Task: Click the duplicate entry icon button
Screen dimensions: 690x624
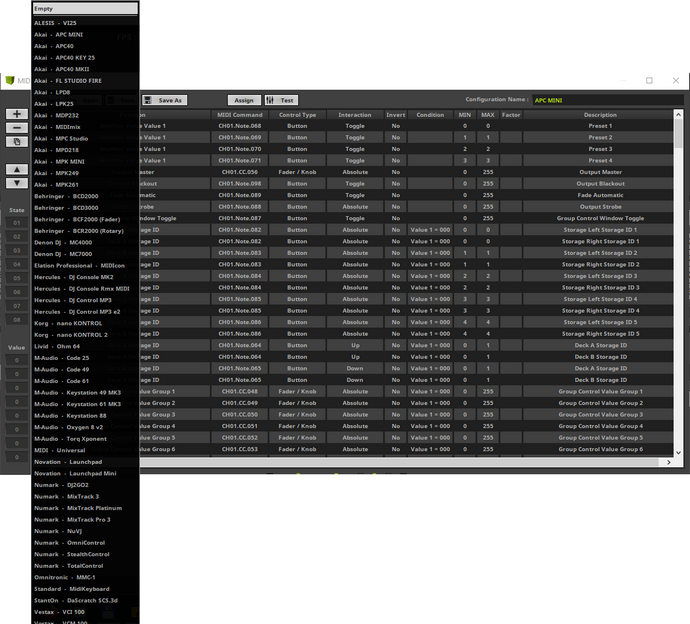Action: click(17, 142)
